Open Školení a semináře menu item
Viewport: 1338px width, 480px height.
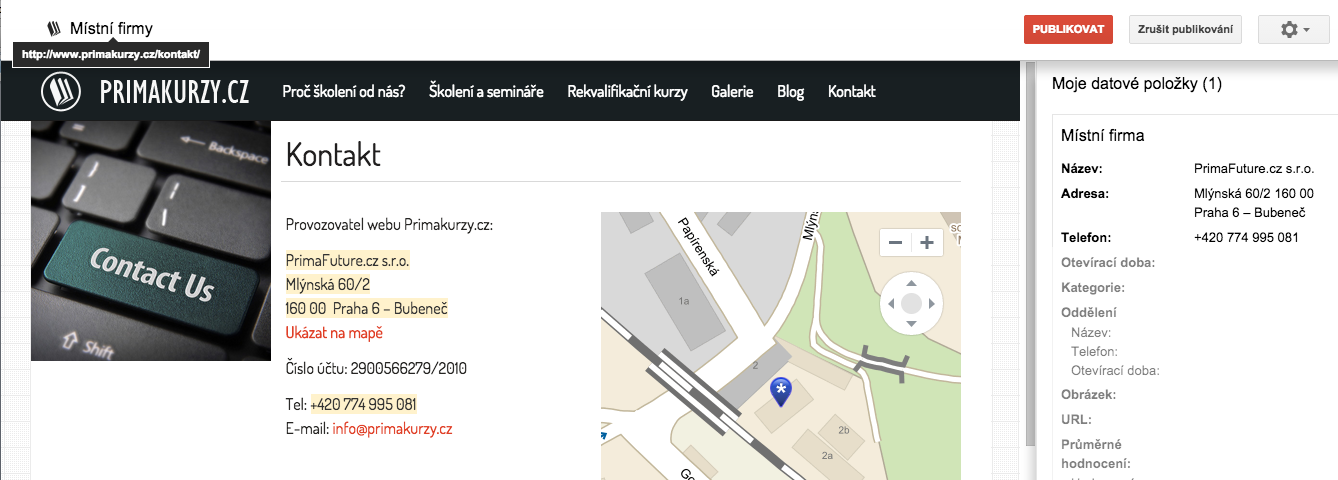(x=486, y=91)
